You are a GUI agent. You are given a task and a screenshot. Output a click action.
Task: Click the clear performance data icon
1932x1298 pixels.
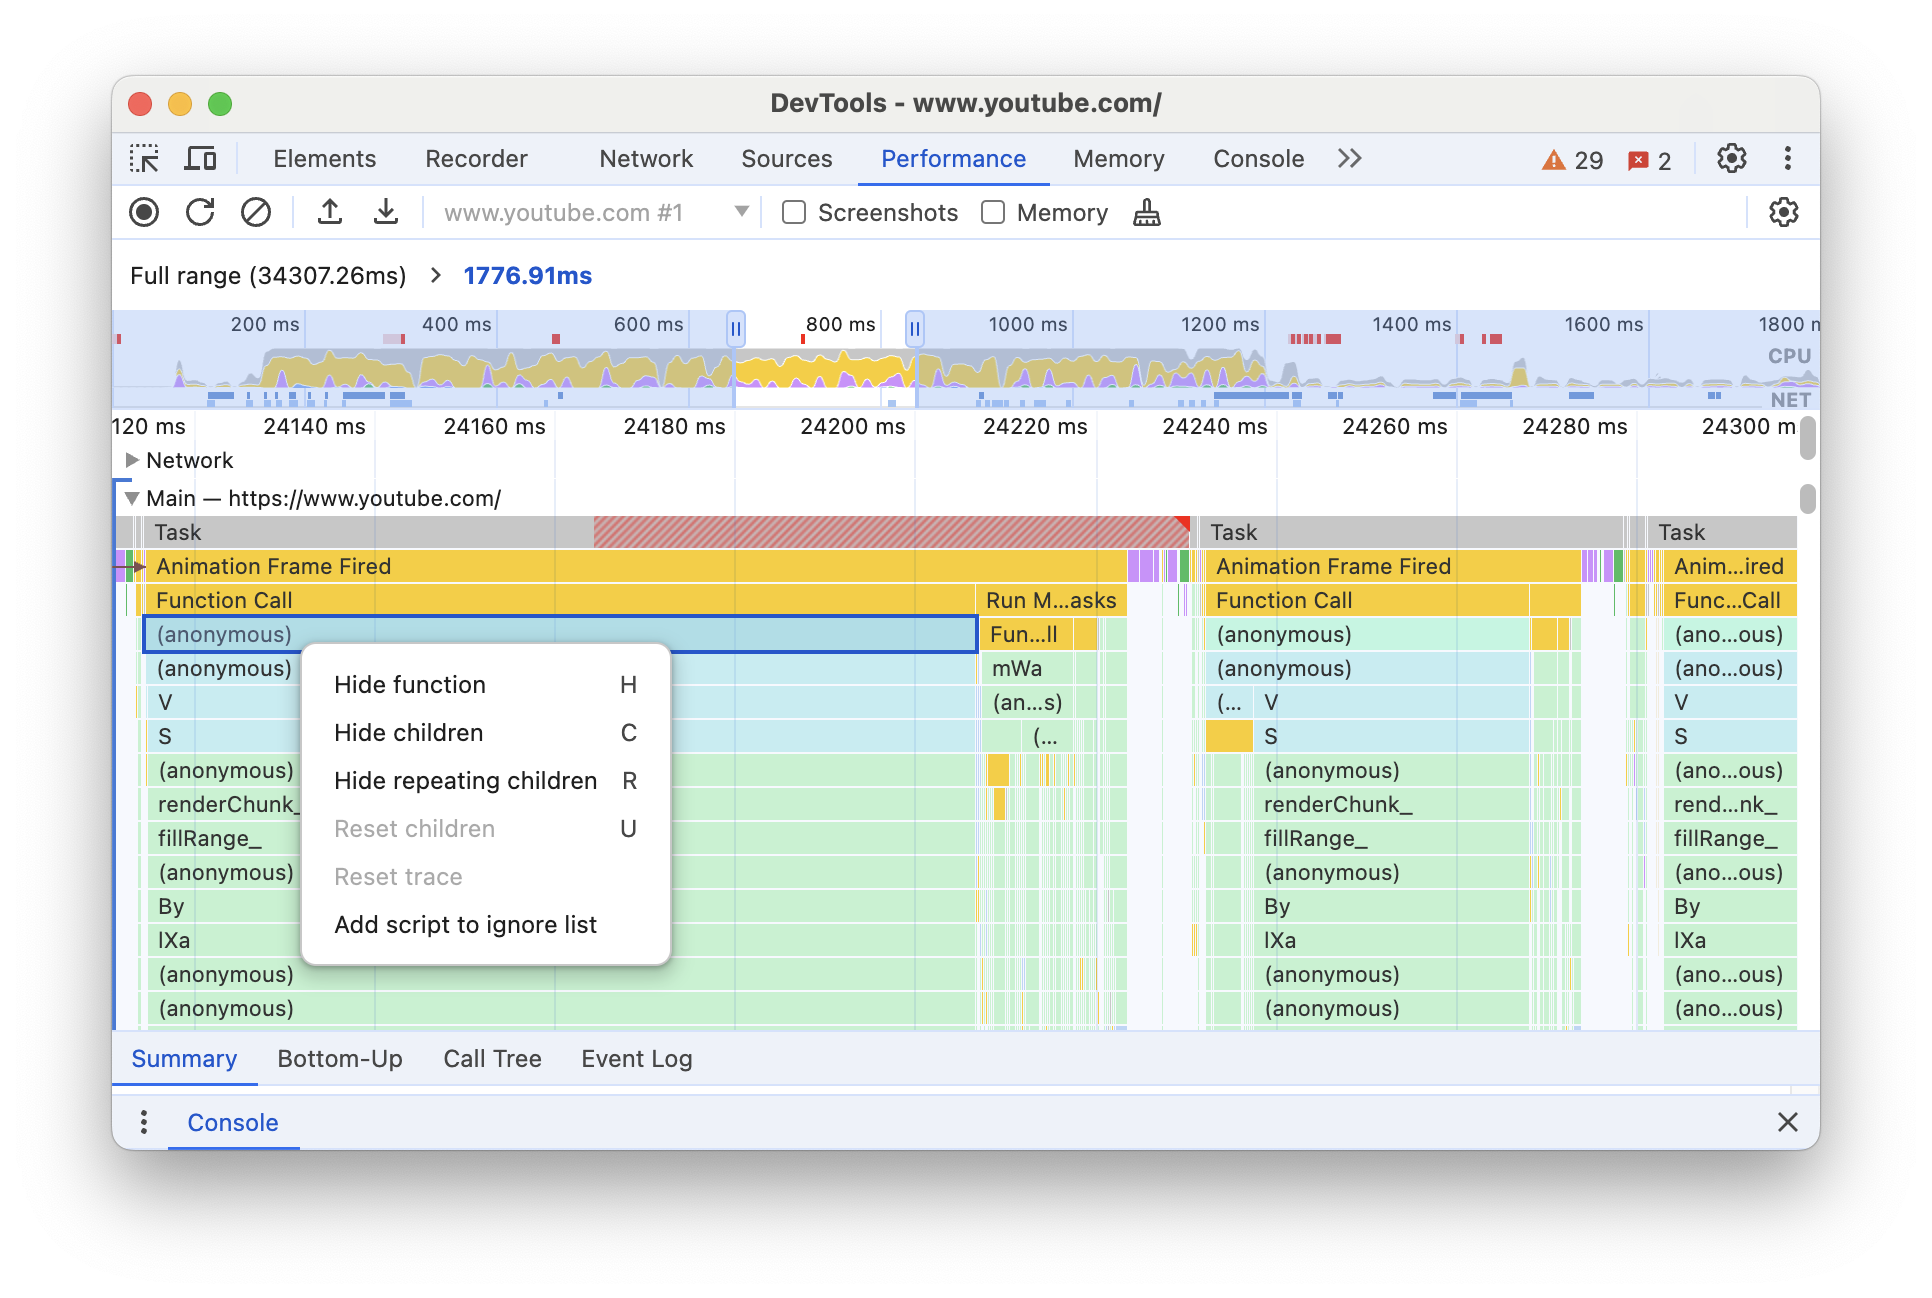(255, 213)
